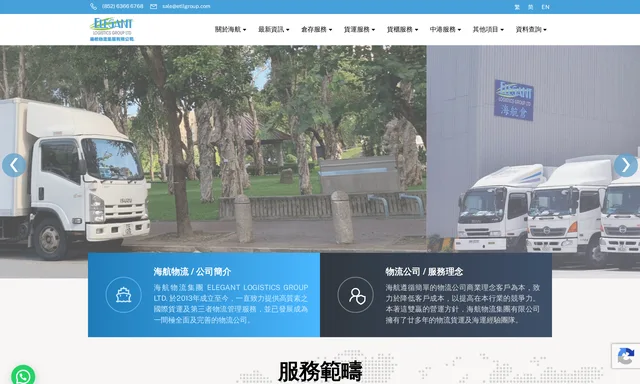The image size is (640, 384).
Task: Expand the 中港服務 menu
Action: [445, 29]
